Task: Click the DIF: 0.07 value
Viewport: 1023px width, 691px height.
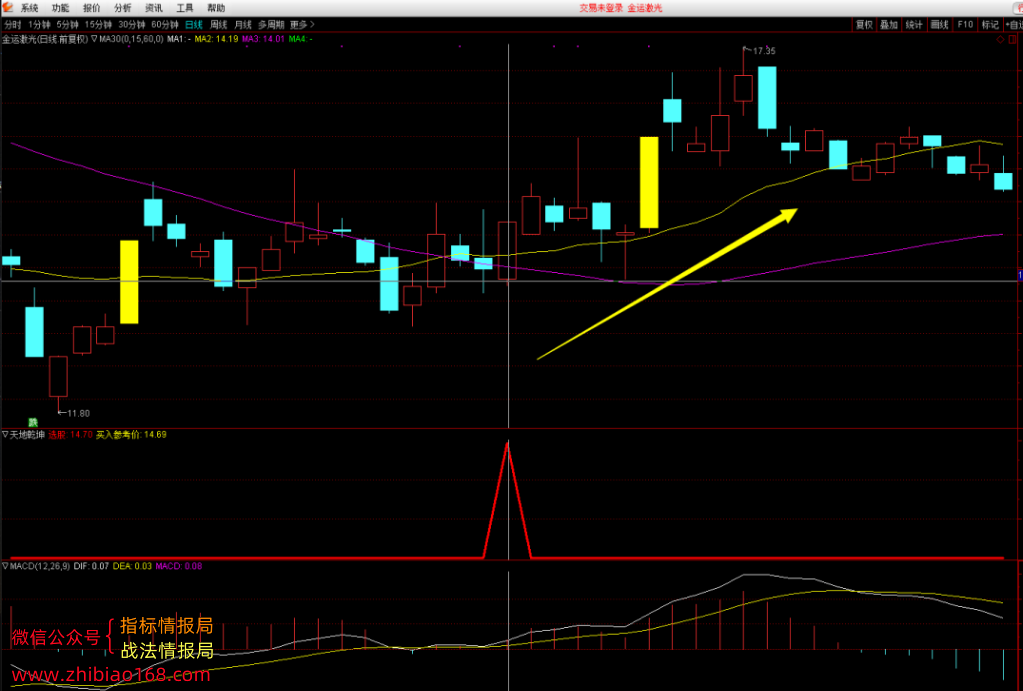Action: [91, 566]
